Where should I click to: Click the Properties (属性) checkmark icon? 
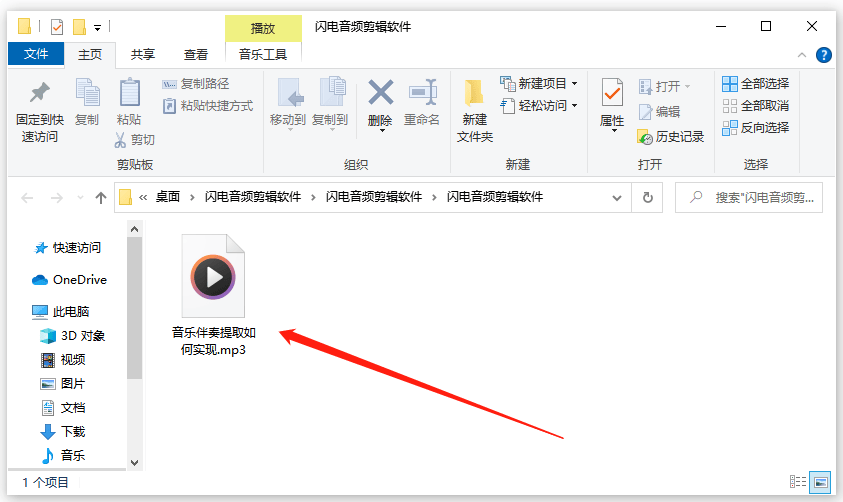612,92
